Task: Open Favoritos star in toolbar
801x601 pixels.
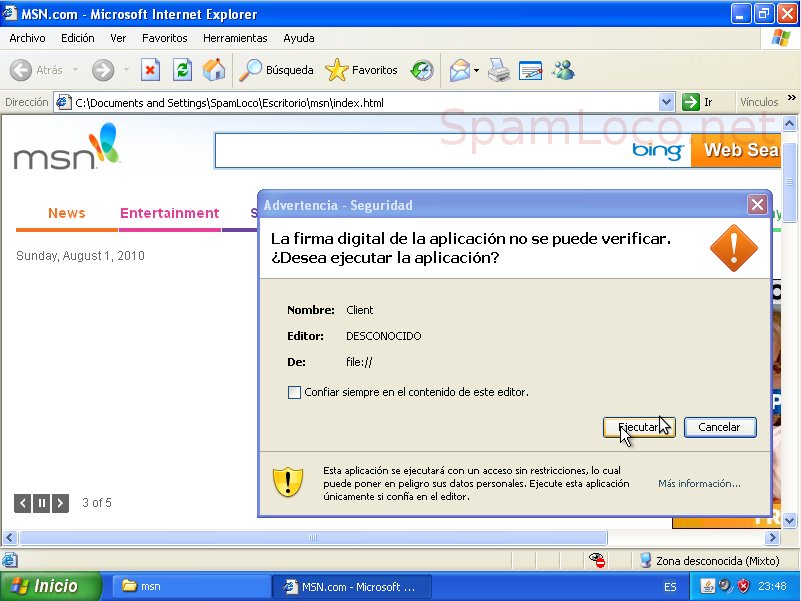Action: 361,70
